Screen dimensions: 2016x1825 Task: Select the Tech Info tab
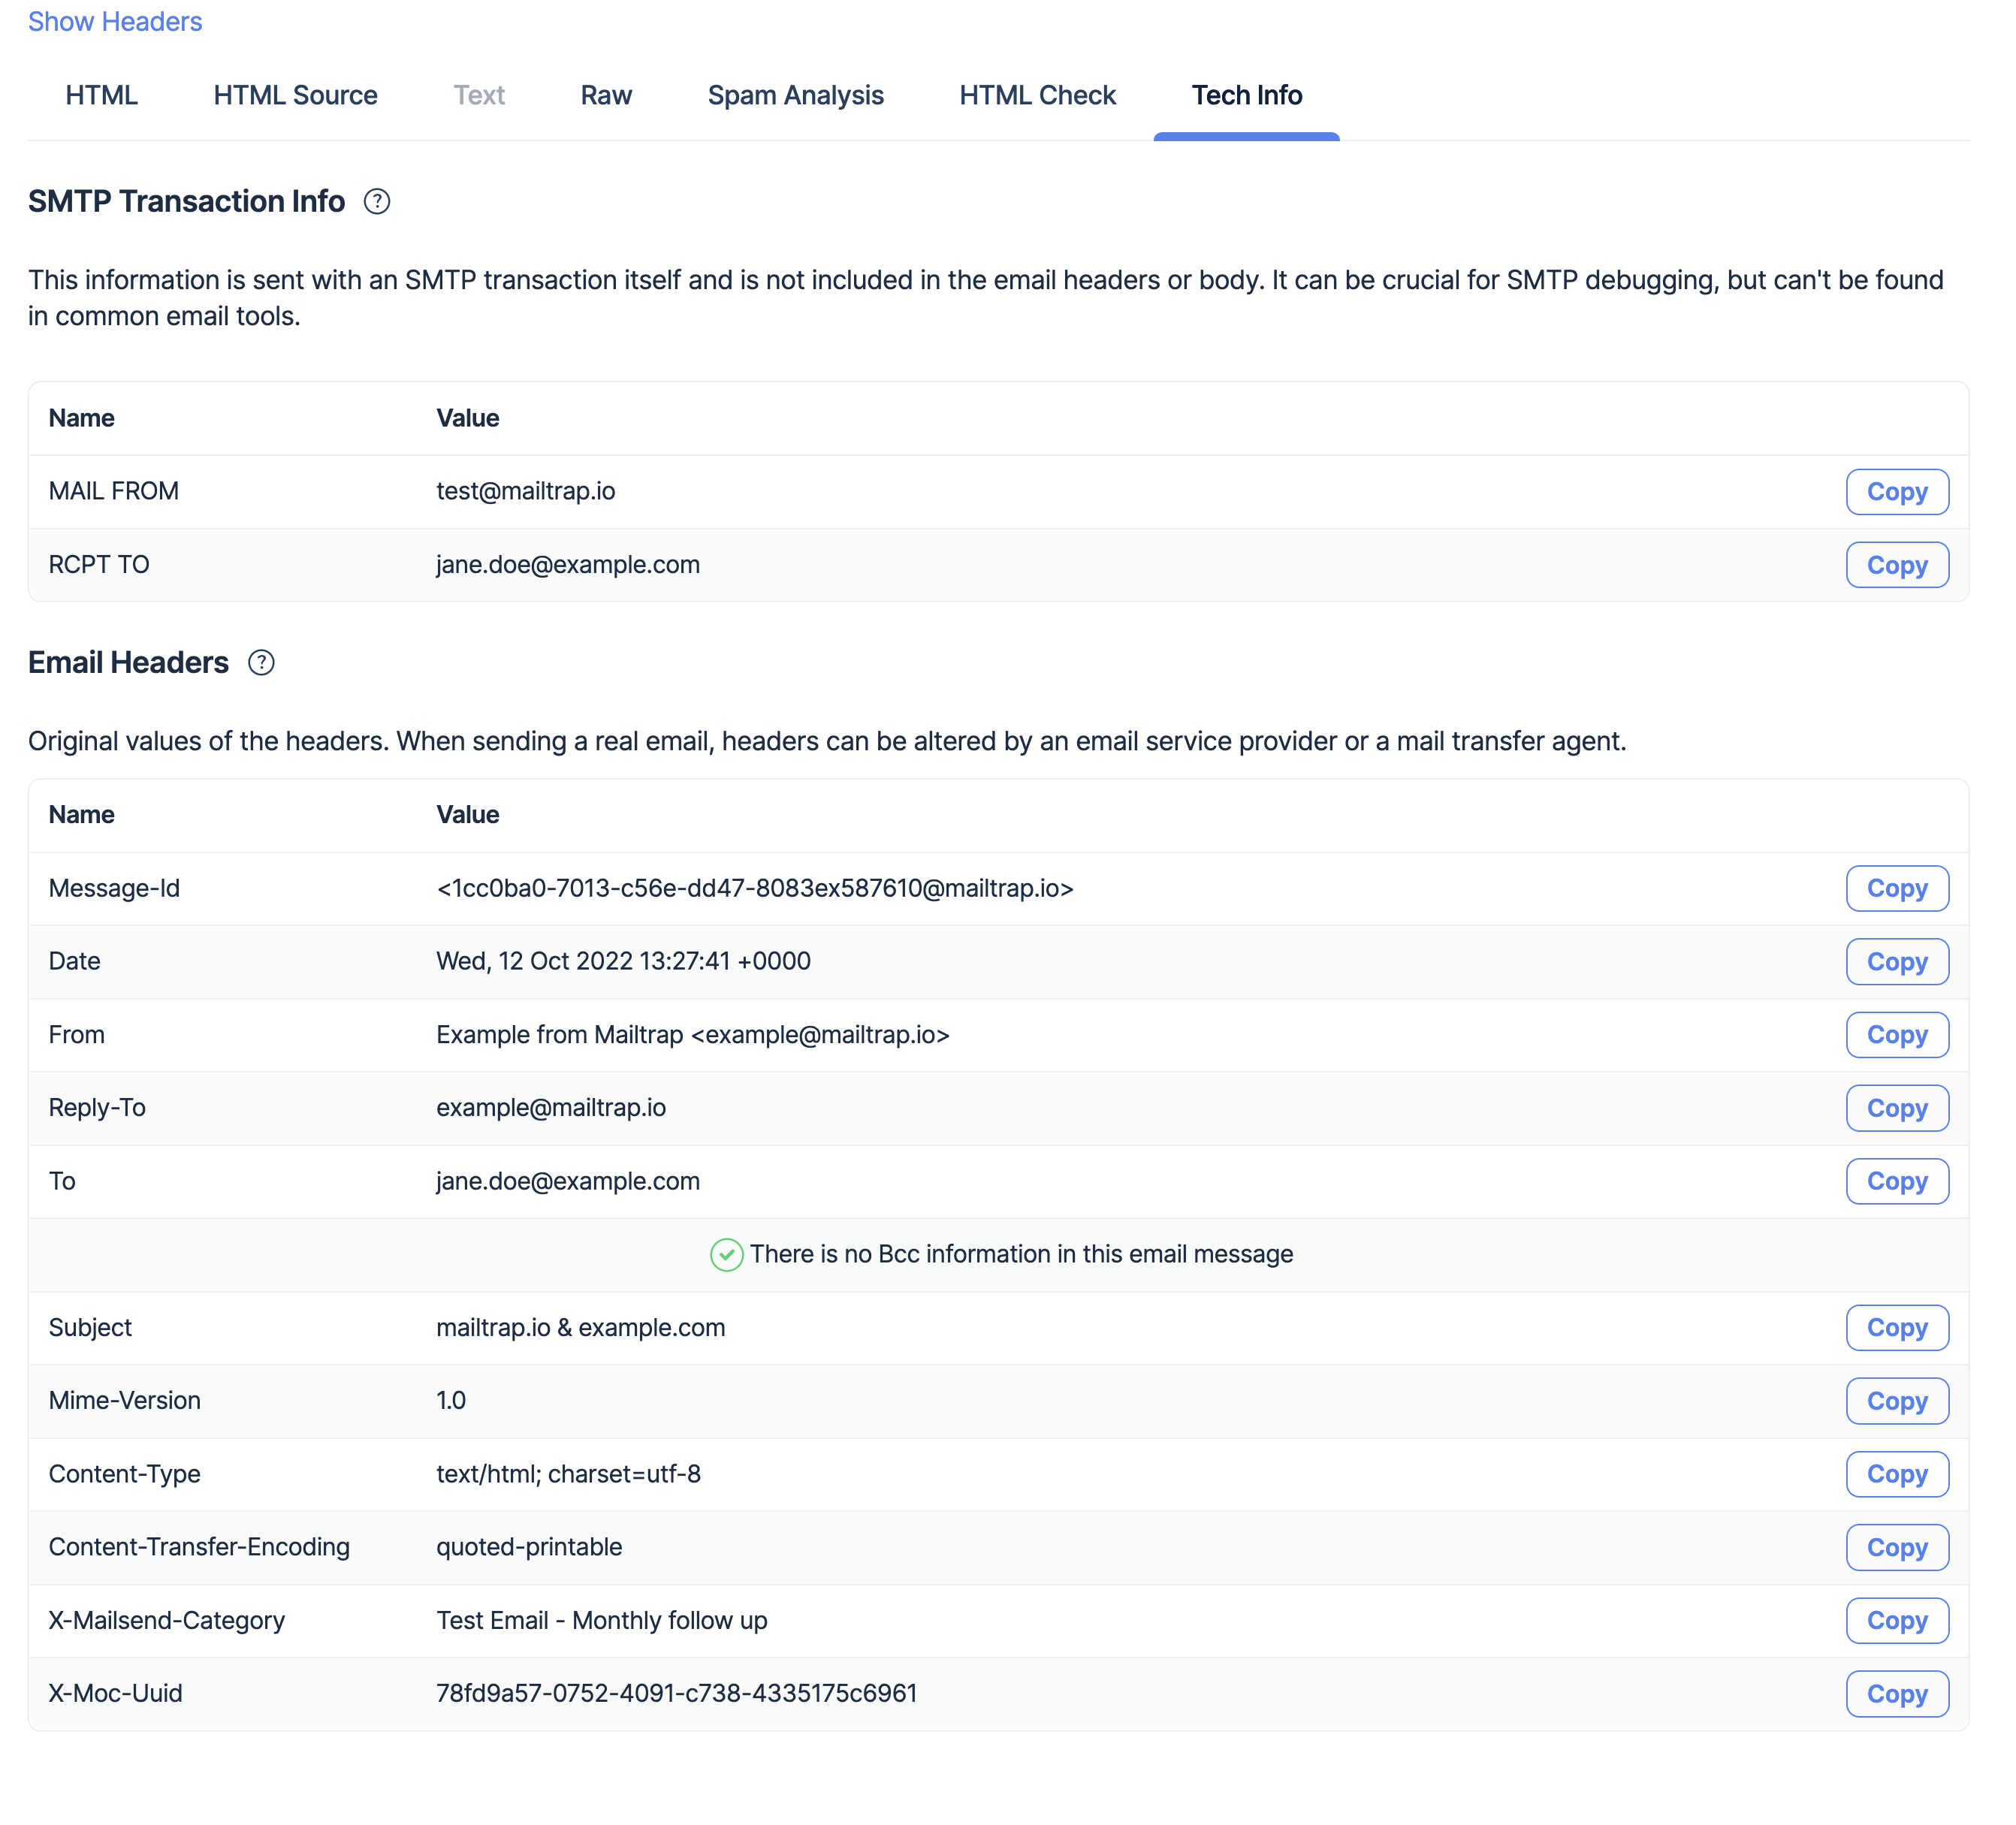pos(1246,95)
